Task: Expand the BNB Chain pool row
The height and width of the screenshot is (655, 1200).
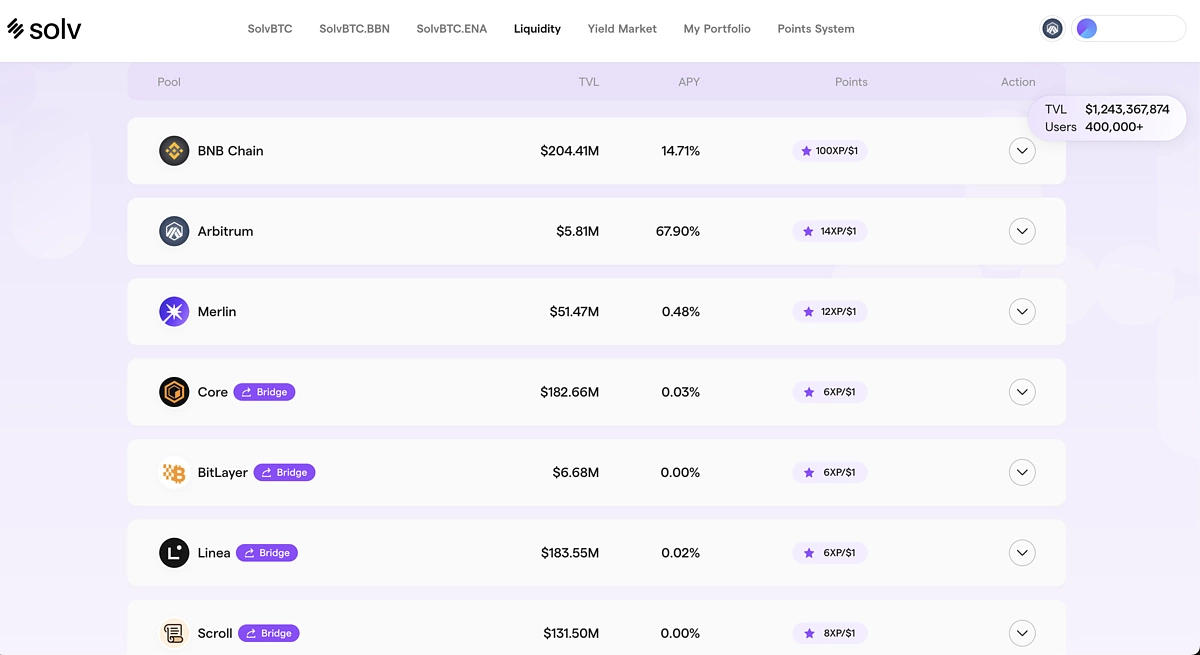Action: point(1022,151)
